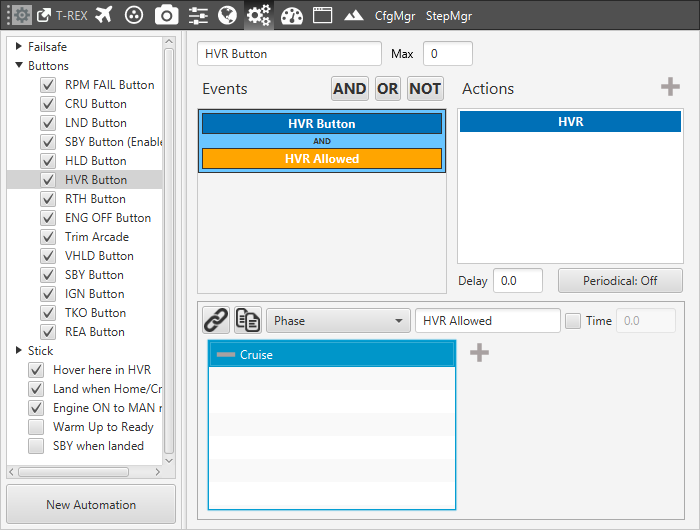Toggle the CRU Button checkbox
The height and width of the screenshot is (530, 700).
coord(48,104)
